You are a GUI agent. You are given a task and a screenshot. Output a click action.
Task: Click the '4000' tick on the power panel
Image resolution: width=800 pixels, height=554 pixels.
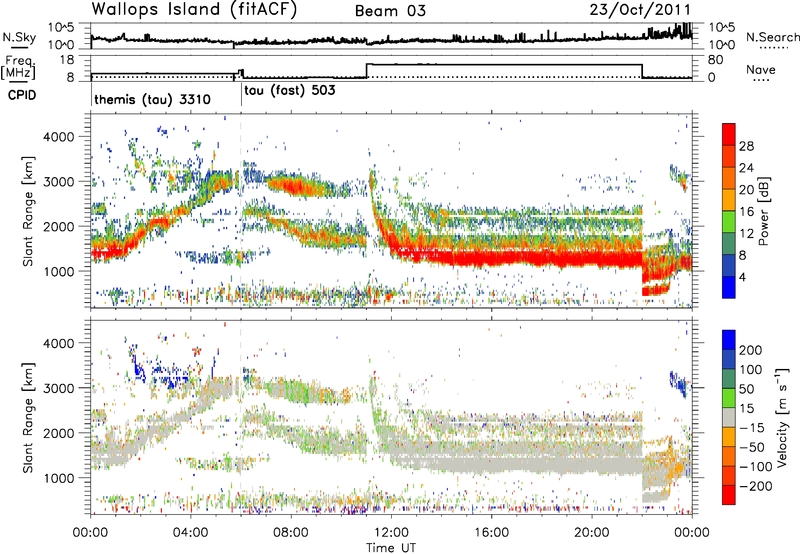click(x=58, y=137)
